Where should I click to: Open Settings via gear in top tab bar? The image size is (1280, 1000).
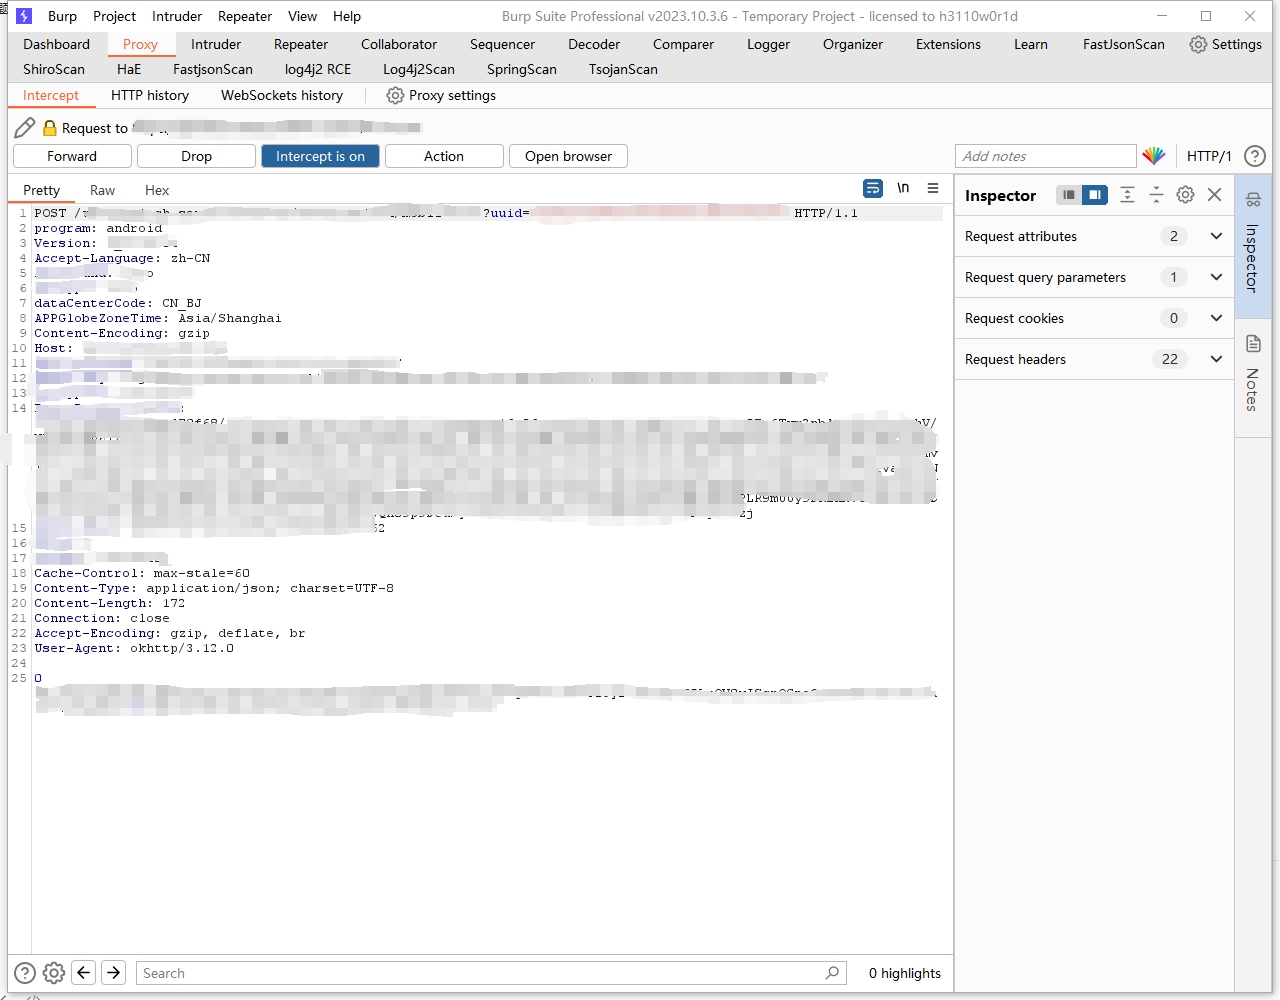pyautogui.click(x=1226, y=44)
